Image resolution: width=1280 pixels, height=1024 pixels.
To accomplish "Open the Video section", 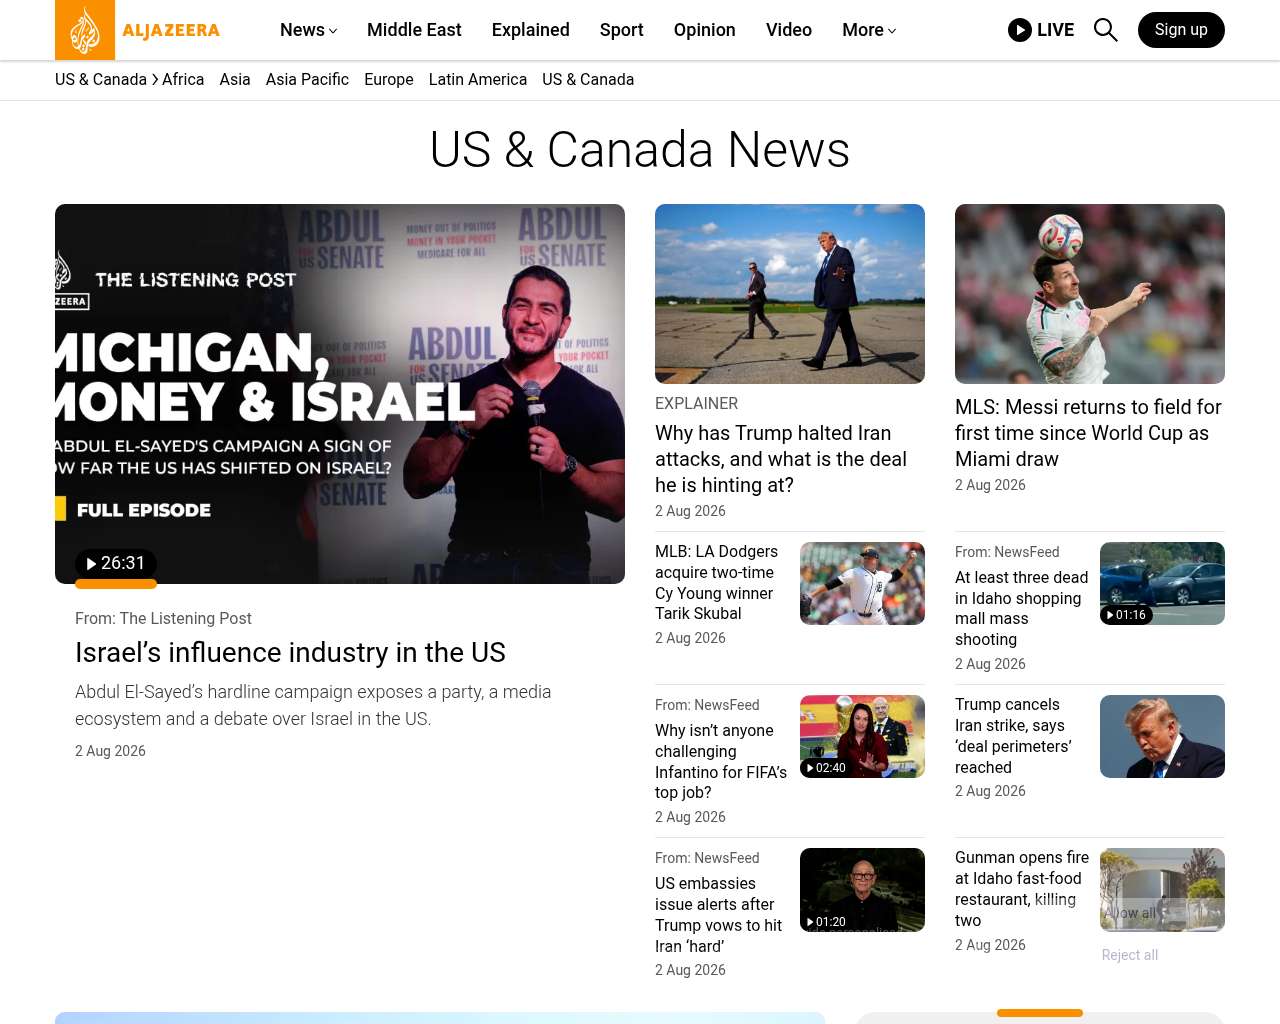I will click(789, 30).
